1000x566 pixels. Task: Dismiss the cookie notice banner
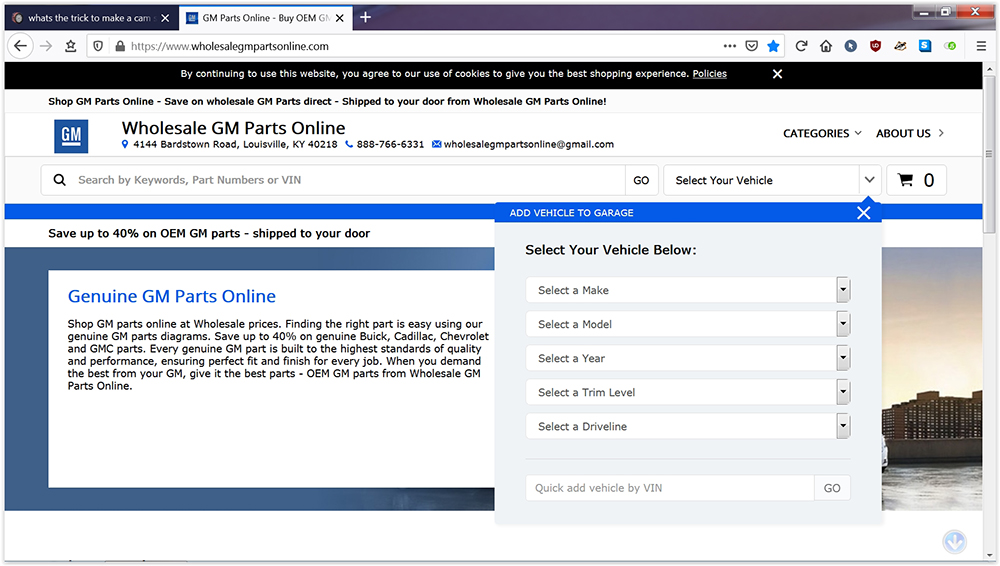click(777, 74)
